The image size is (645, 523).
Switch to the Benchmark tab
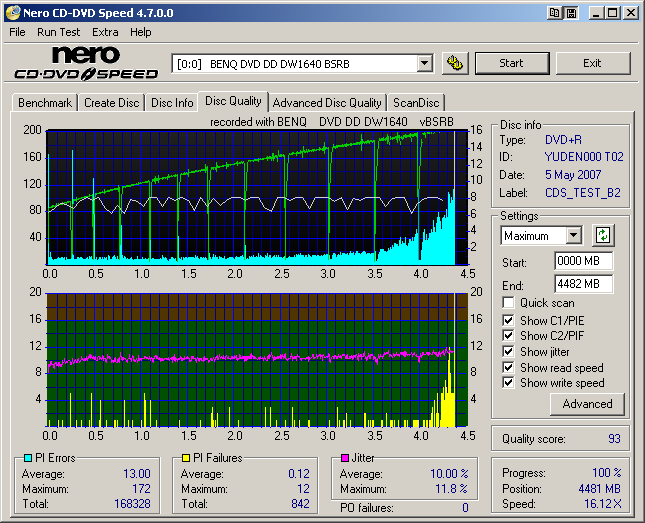click(x=45, y=103)
